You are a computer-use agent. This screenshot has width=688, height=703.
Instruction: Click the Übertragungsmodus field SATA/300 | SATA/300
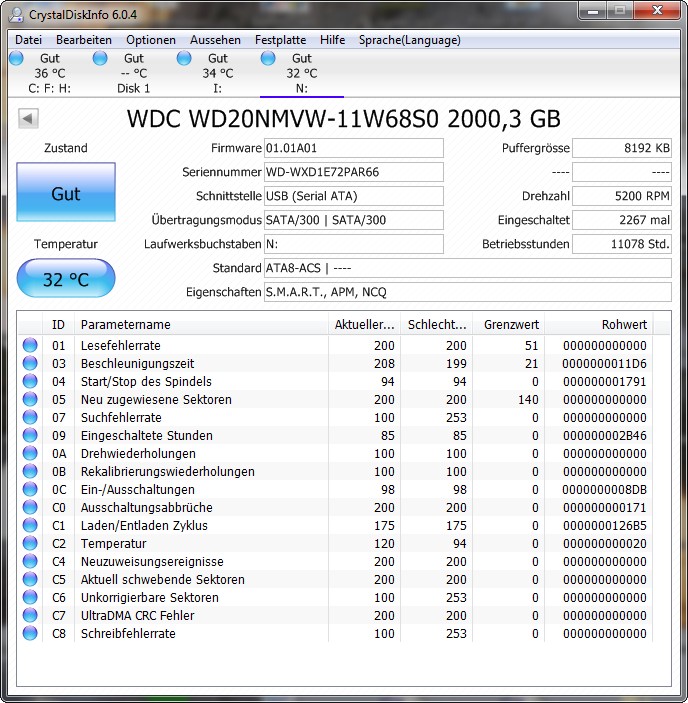click(354, 220)
